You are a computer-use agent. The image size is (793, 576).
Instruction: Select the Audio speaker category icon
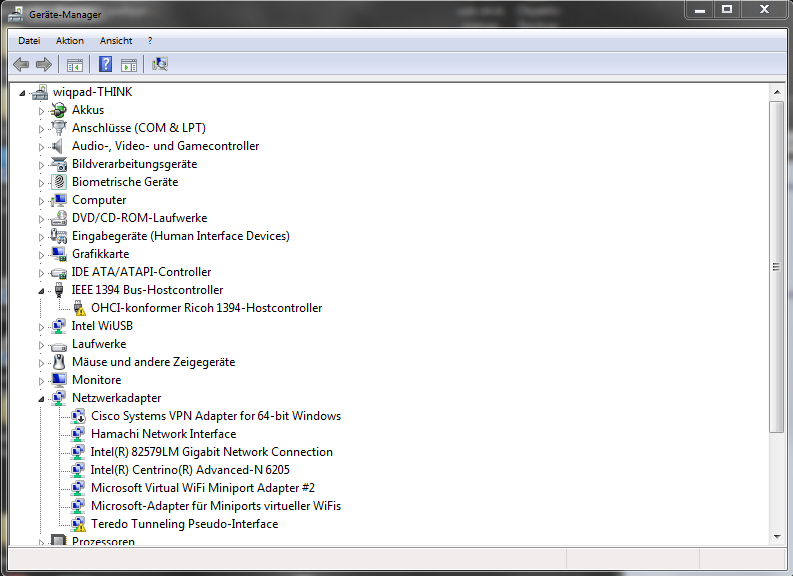(x=59, y=146)
